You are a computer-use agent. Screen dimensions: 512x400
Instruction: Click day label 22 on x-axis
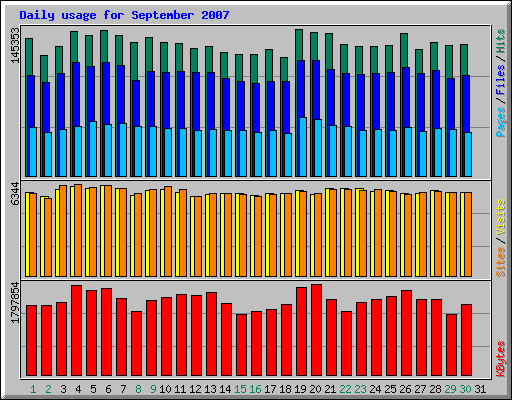345,389
